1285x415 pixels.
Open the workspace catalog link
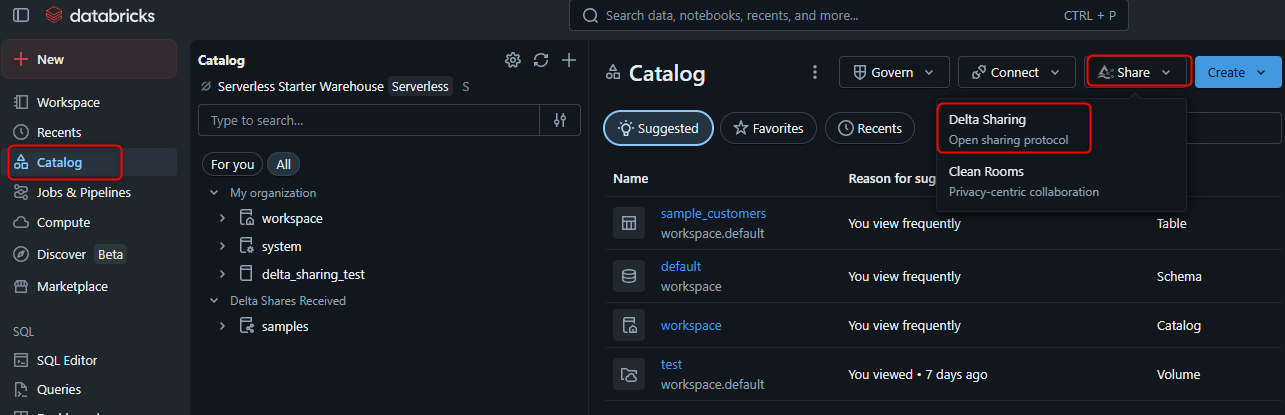[691, 325]
